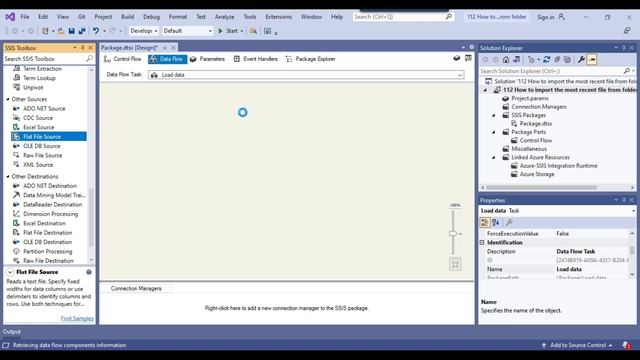Select Flat File Destination component
The height and width of the screenshot is (360, 640).
coord(47,233)
